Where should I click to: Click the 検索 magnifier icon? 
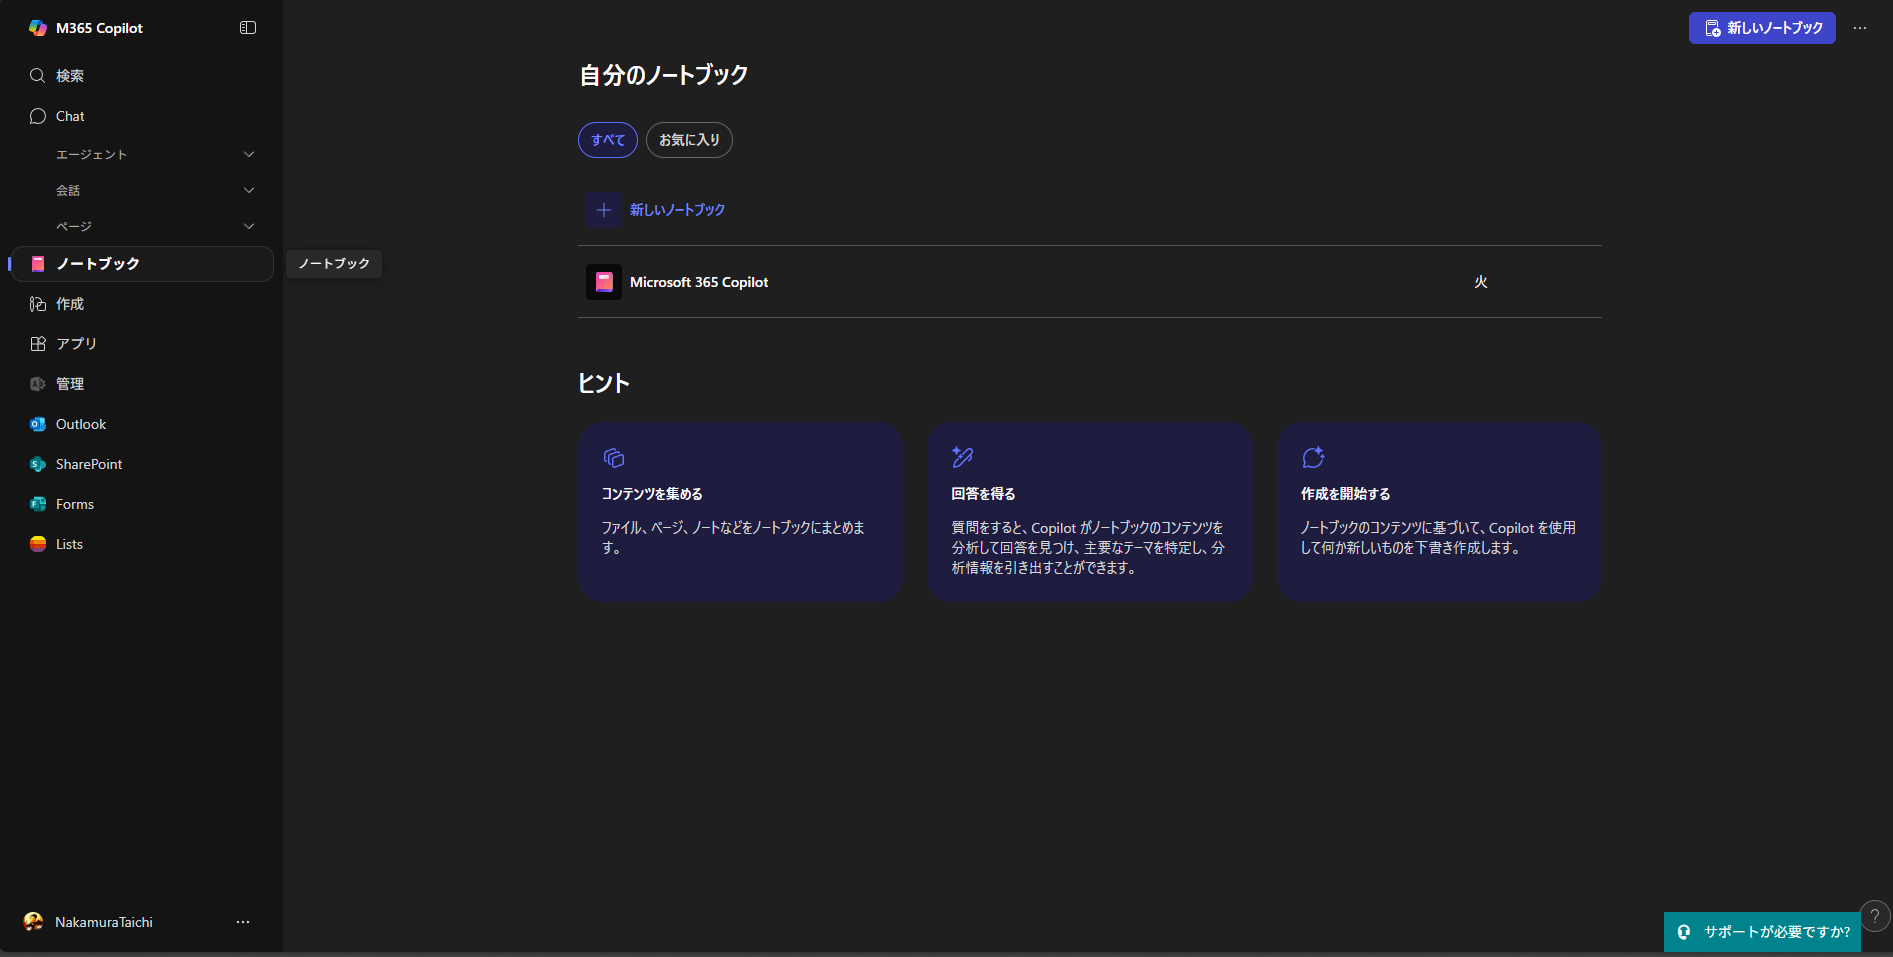pos(38,76)
